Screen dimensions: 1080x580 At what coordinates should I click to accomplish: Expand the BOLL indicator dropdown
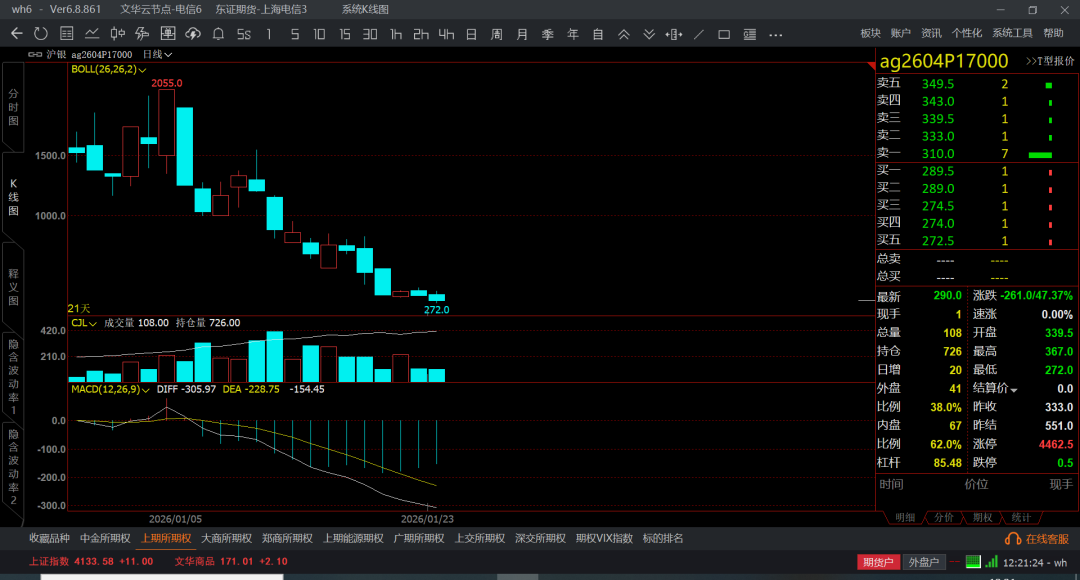coord(144,70)
